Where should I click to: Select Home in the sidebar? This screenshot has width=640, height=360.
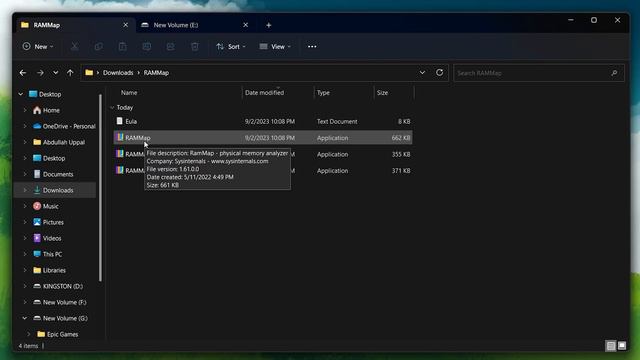pos(51,110)
